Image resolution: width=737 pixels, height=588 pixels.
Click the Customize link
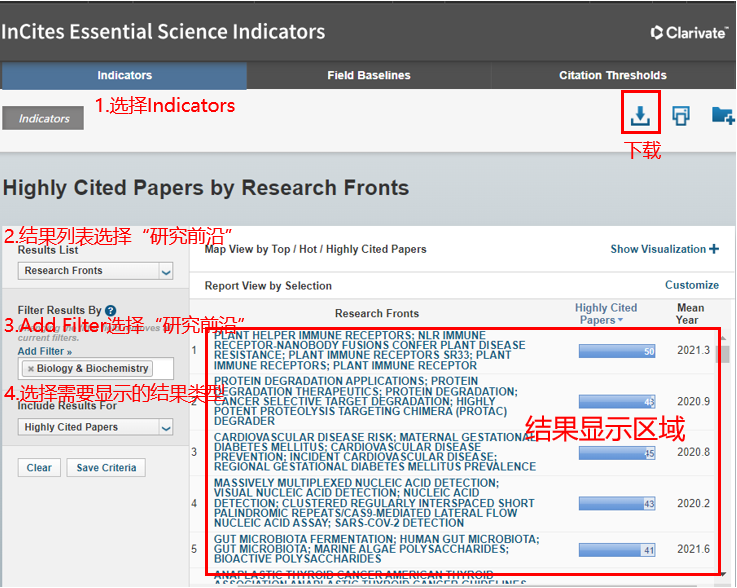pyautogui.click(x=692, y=285)
